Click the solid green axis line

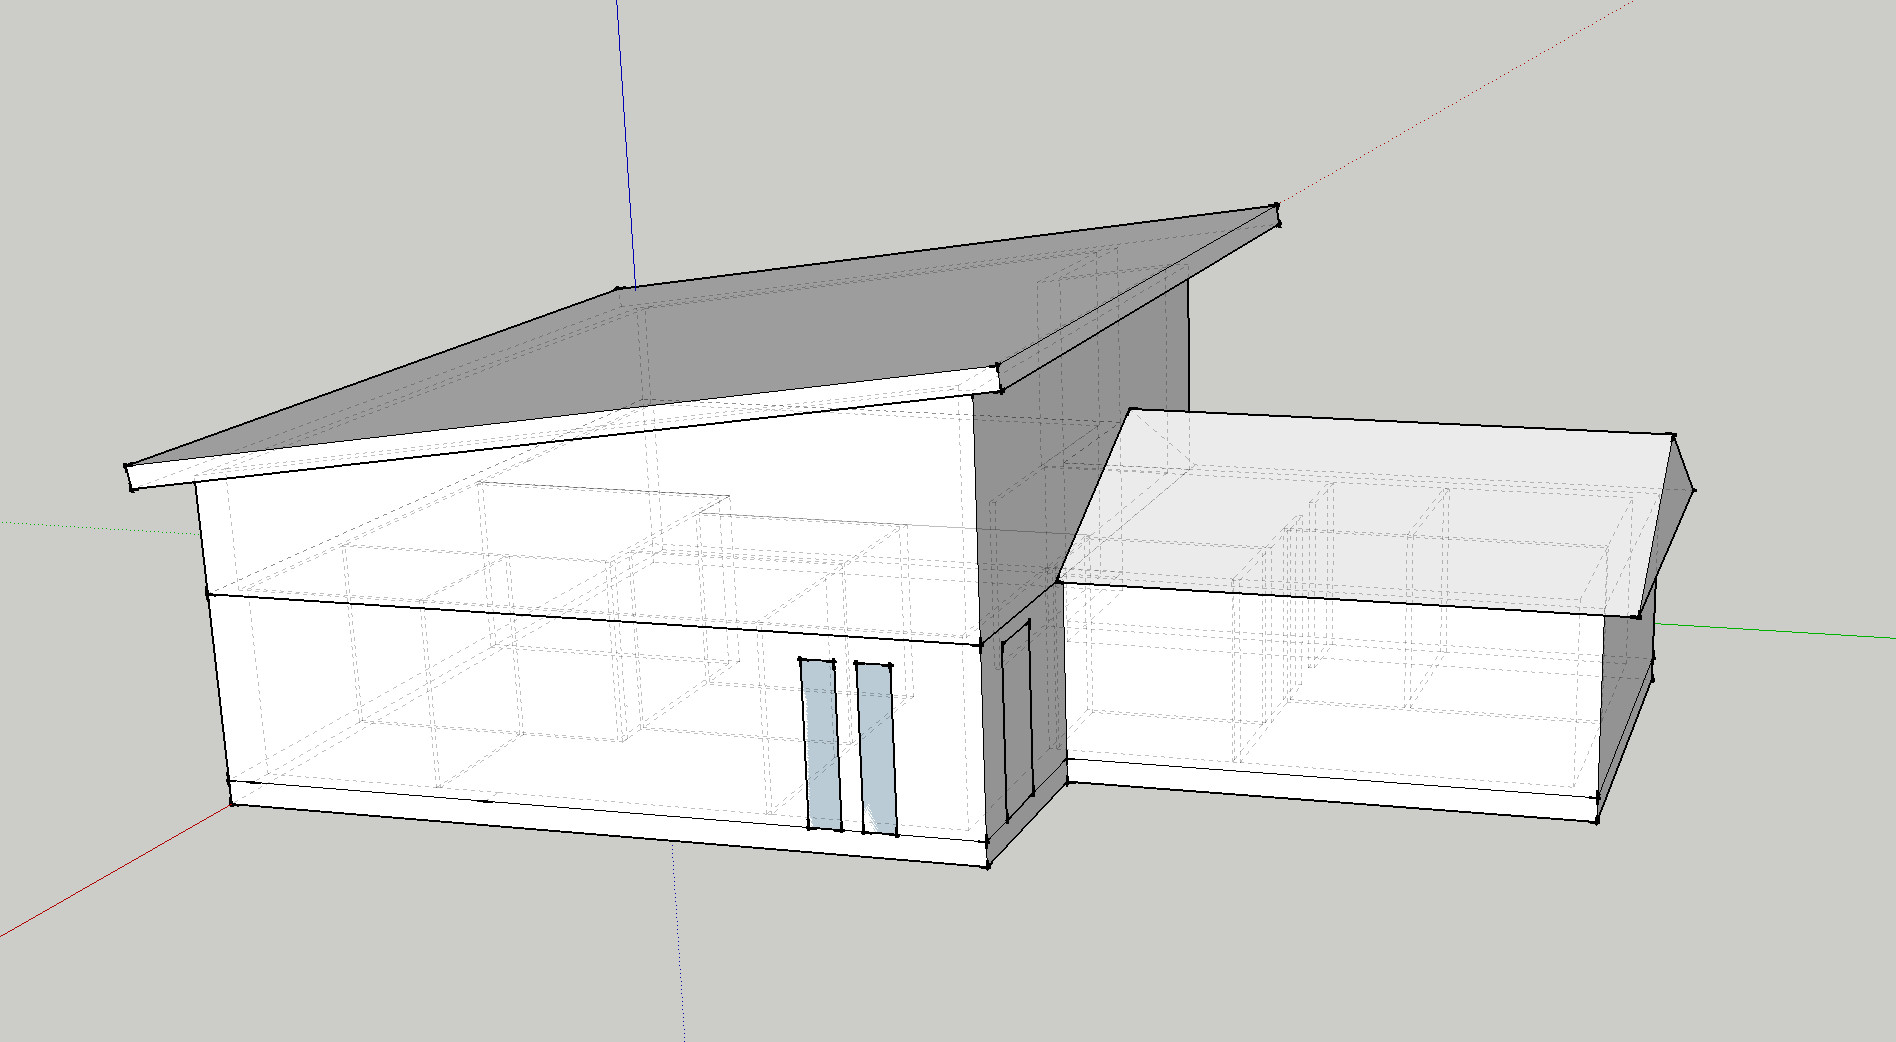tap(1780, 631)
